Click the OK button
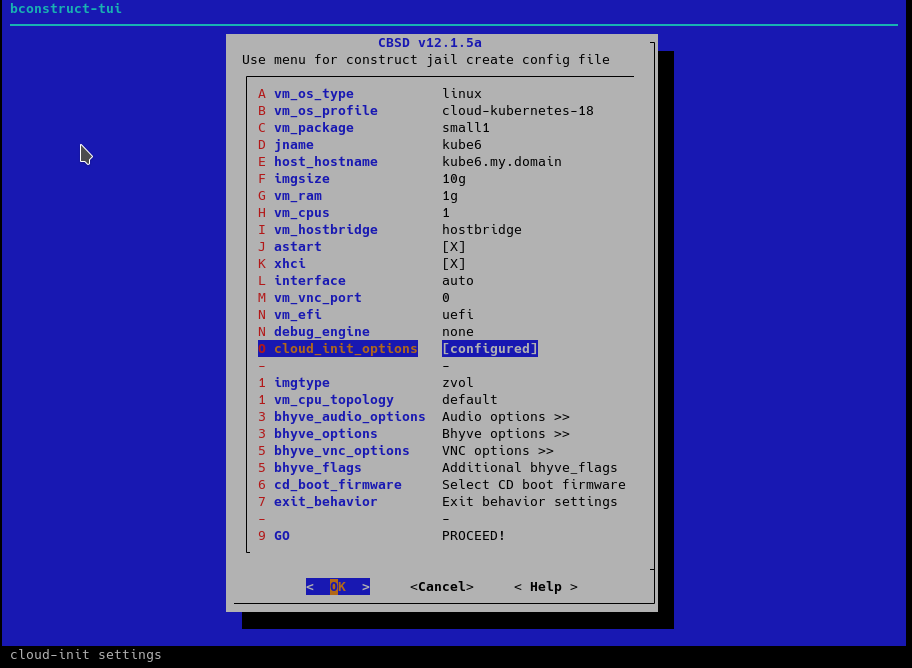This screenshot has width=912, height=668. click(338, 587)
